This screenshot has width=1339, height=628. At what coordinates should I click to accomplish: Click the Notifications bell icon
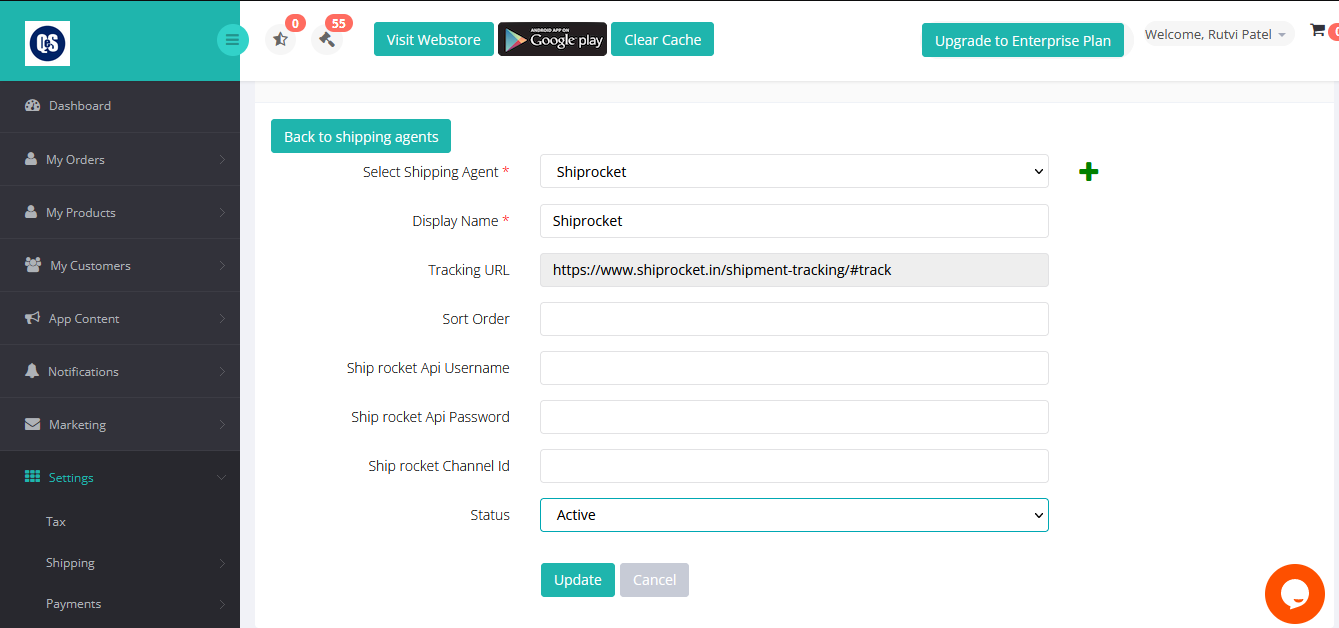pos(31,371)
